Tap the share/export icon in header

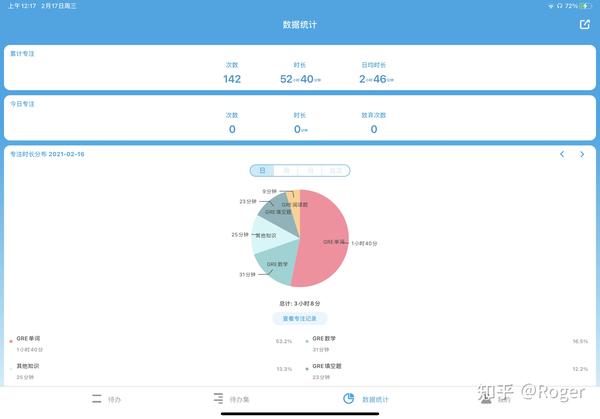pyautogui.click(x=585, y=24)
